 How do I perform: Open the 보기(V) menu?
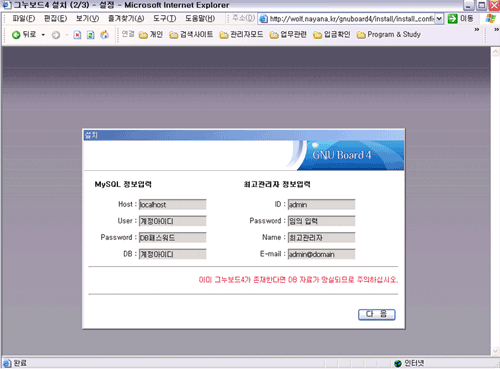click(87, 19)
